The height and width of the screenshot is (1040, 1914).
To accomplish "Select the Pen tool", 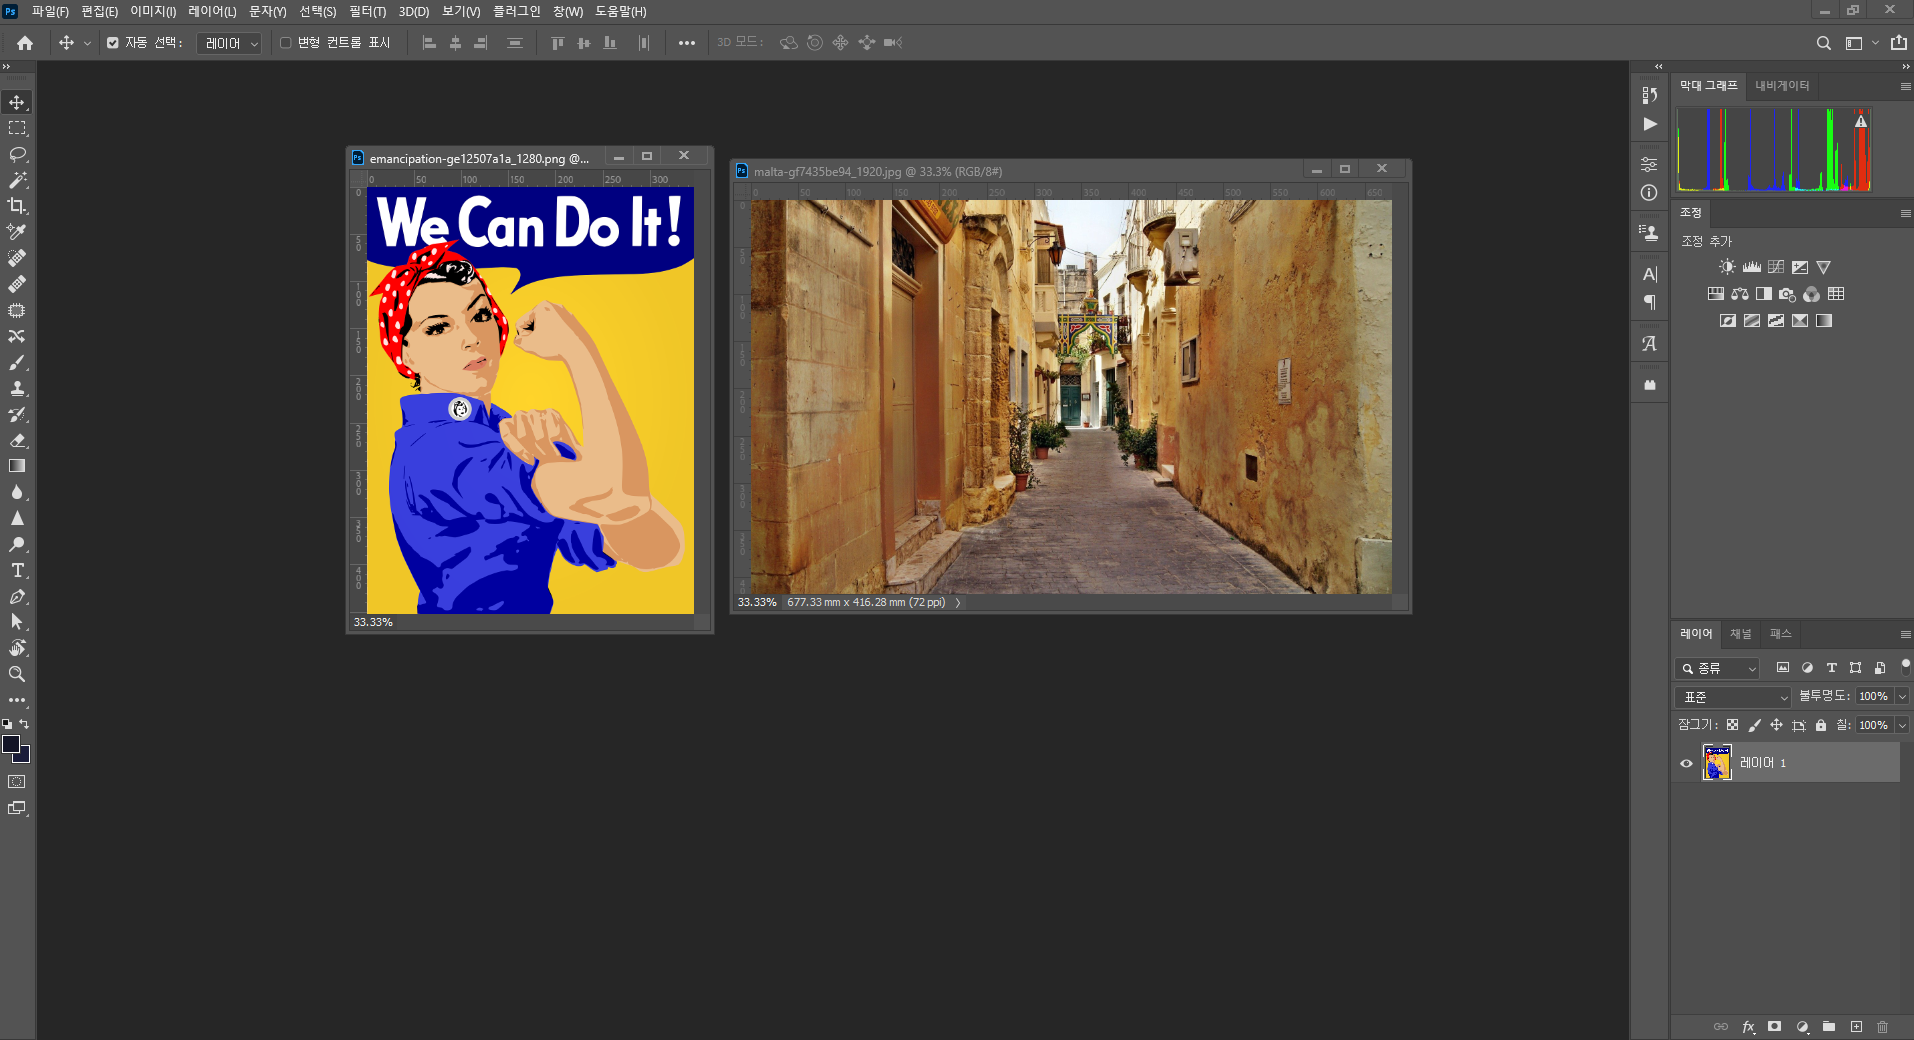I will pos(17,597).
